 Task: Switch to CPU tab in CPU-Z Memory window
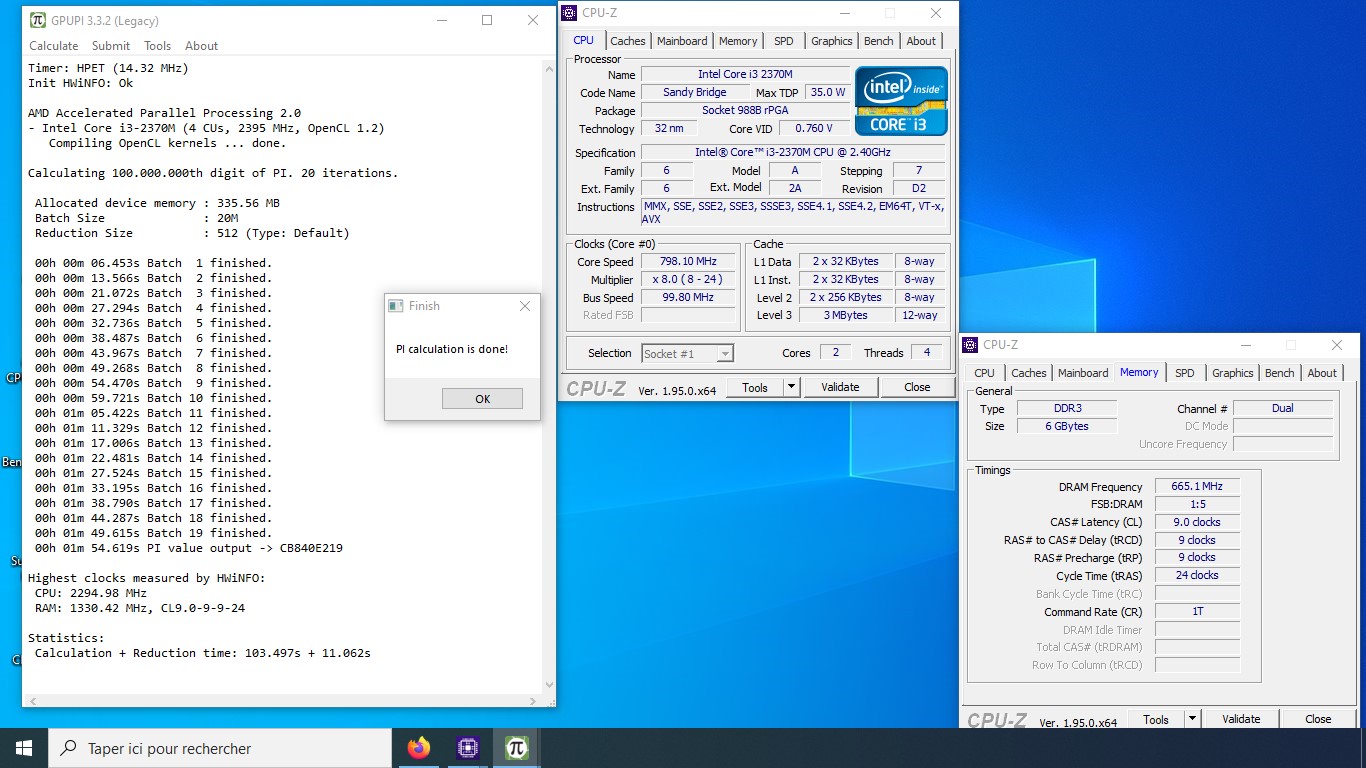(985, 373)
